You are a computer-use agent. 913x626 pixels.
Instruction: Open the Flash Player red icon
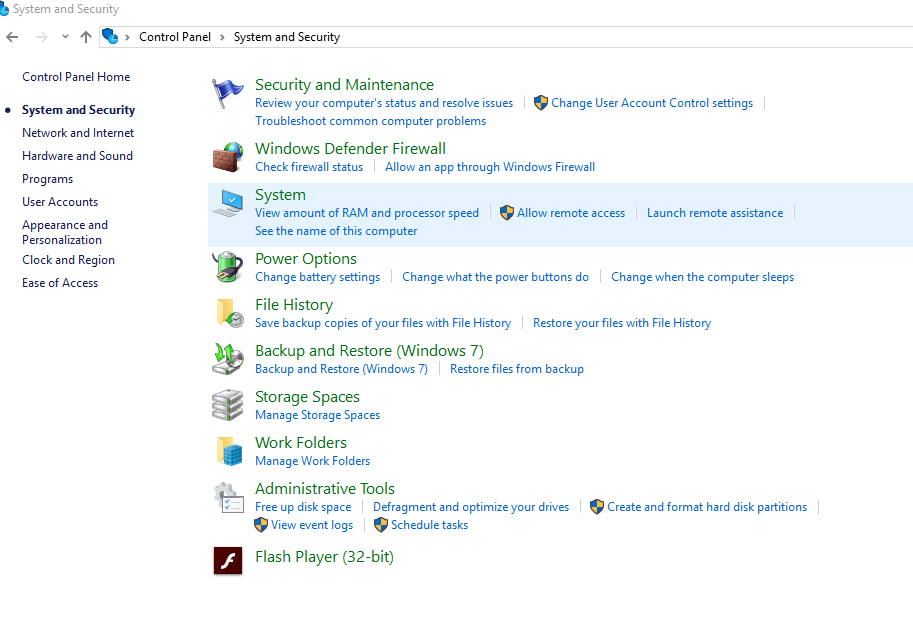[x=228, y=561]
